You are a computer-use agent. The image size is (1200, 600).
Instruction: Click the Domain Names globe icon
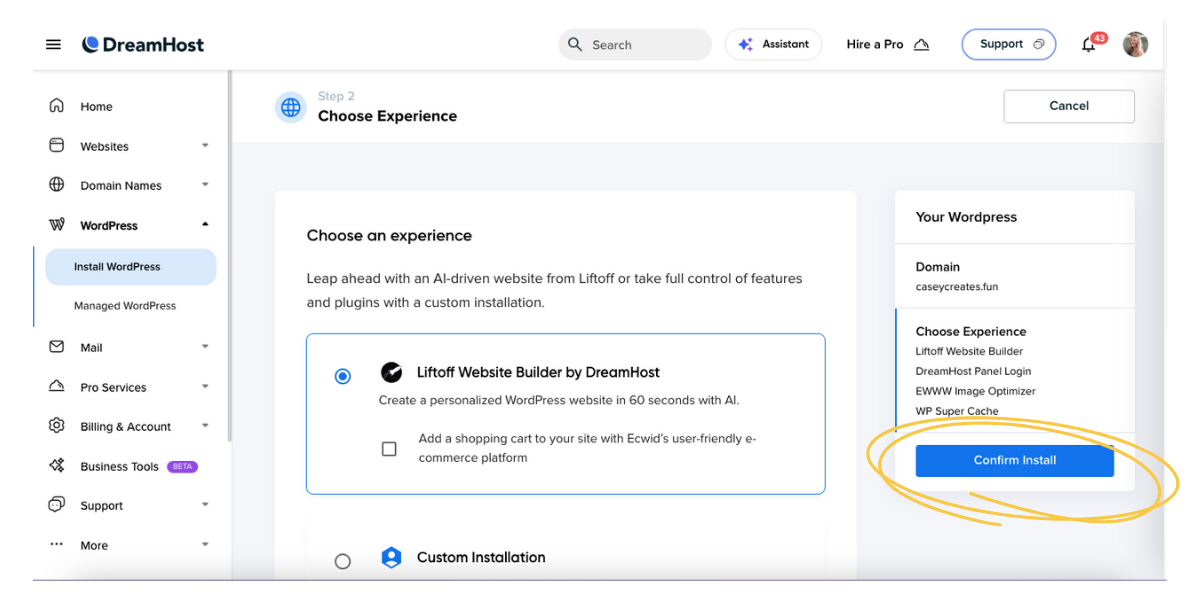click(57, 185)
